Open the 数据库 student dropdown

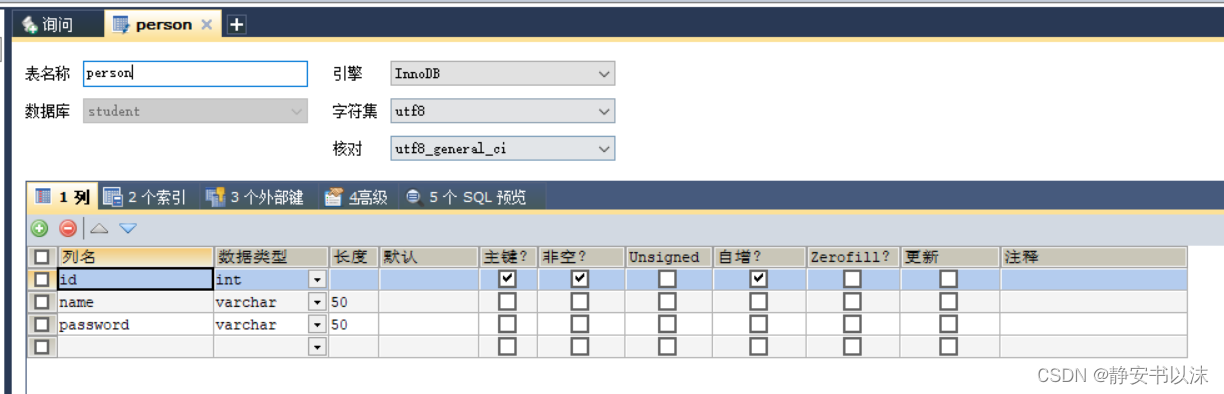[195, 111]
